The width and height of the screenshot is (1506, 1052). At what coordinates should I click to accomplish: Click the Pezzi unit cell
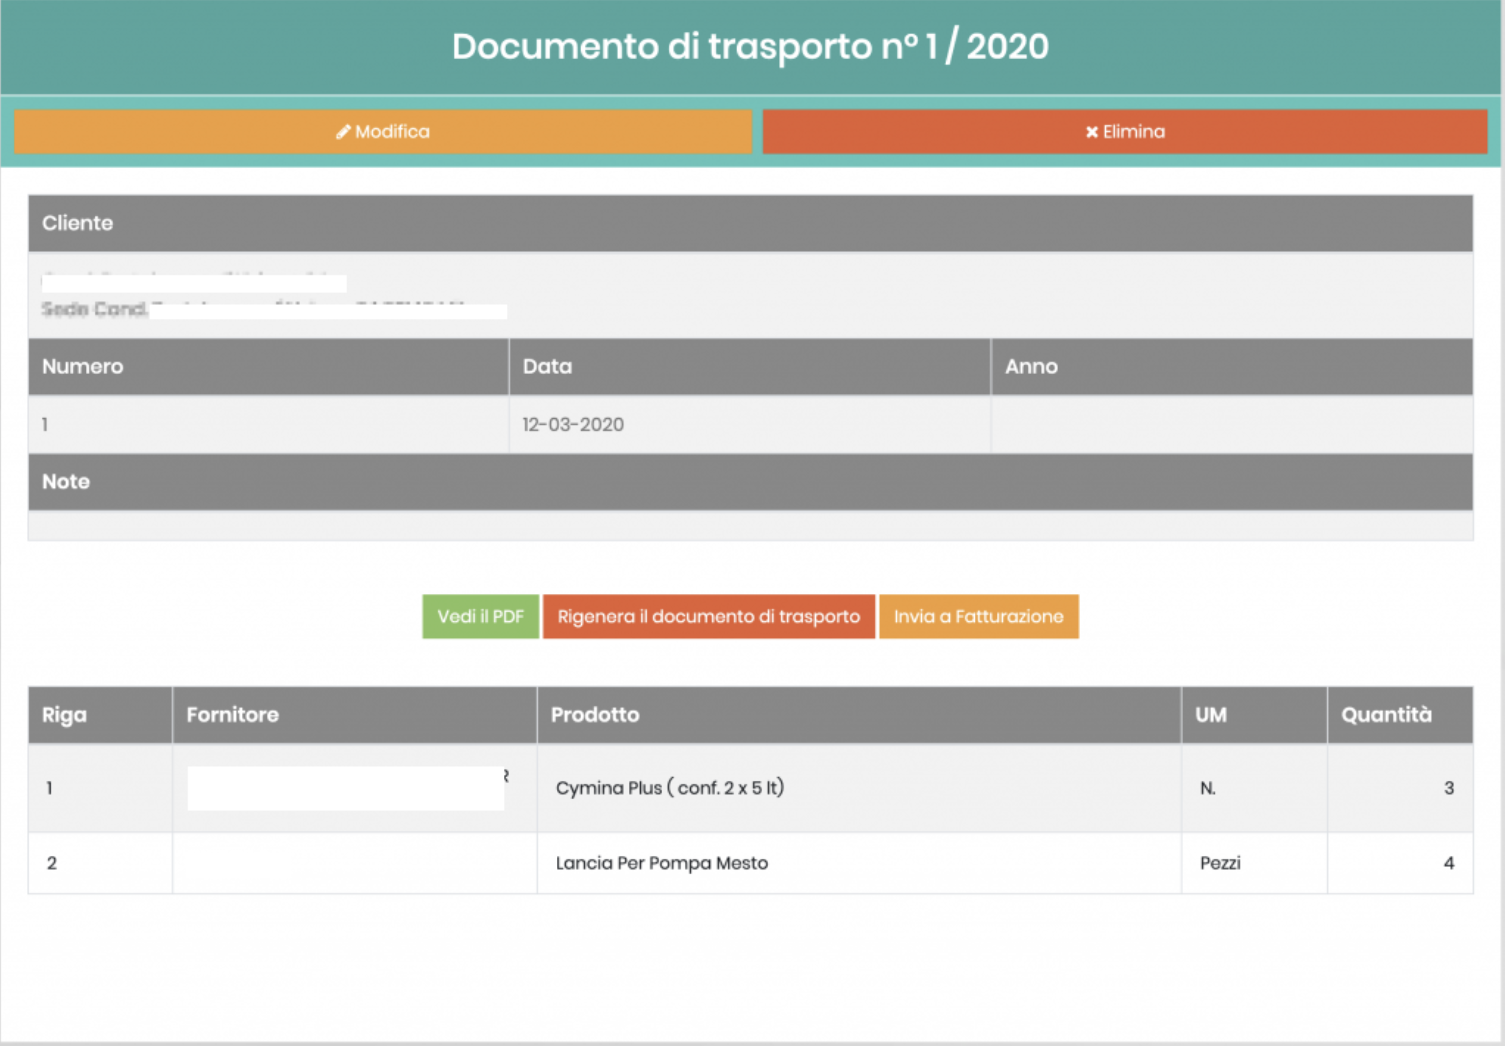(1220, 863)
